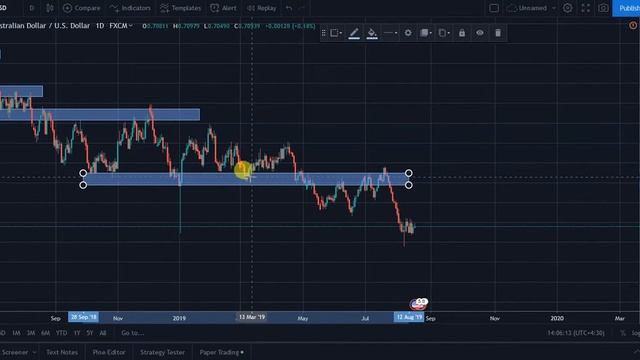Viewport: 640px width, 360px height.
Task: Create a new Alert
Action: [x=223, y=8]
